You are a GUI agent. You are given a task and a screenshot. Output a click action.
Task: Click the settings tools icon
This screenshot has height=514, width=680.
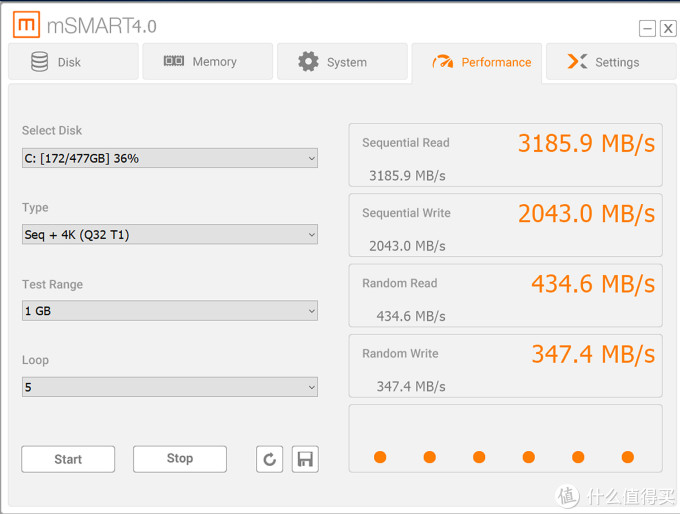[577, 62]
